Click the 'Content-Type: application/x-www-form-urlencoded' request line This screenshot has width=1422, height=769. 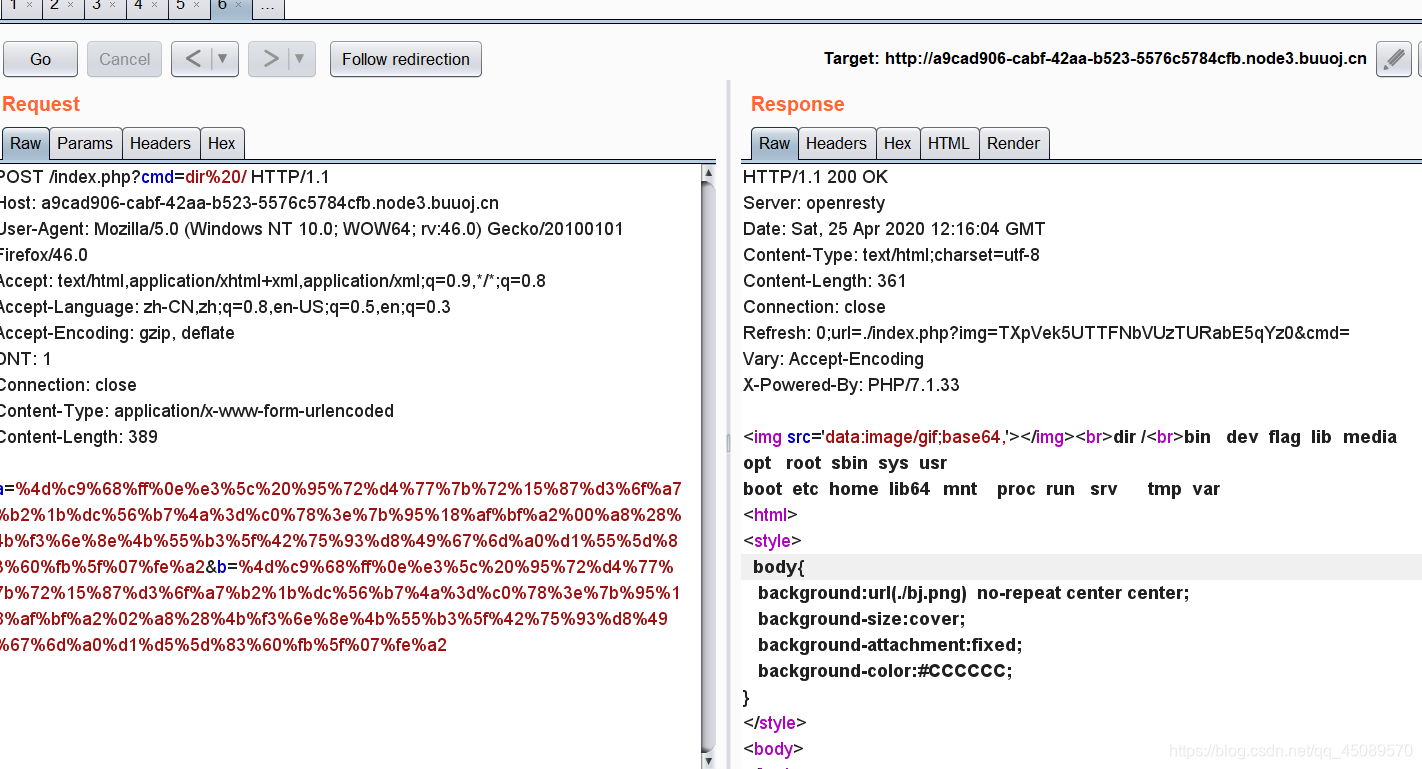197,411
